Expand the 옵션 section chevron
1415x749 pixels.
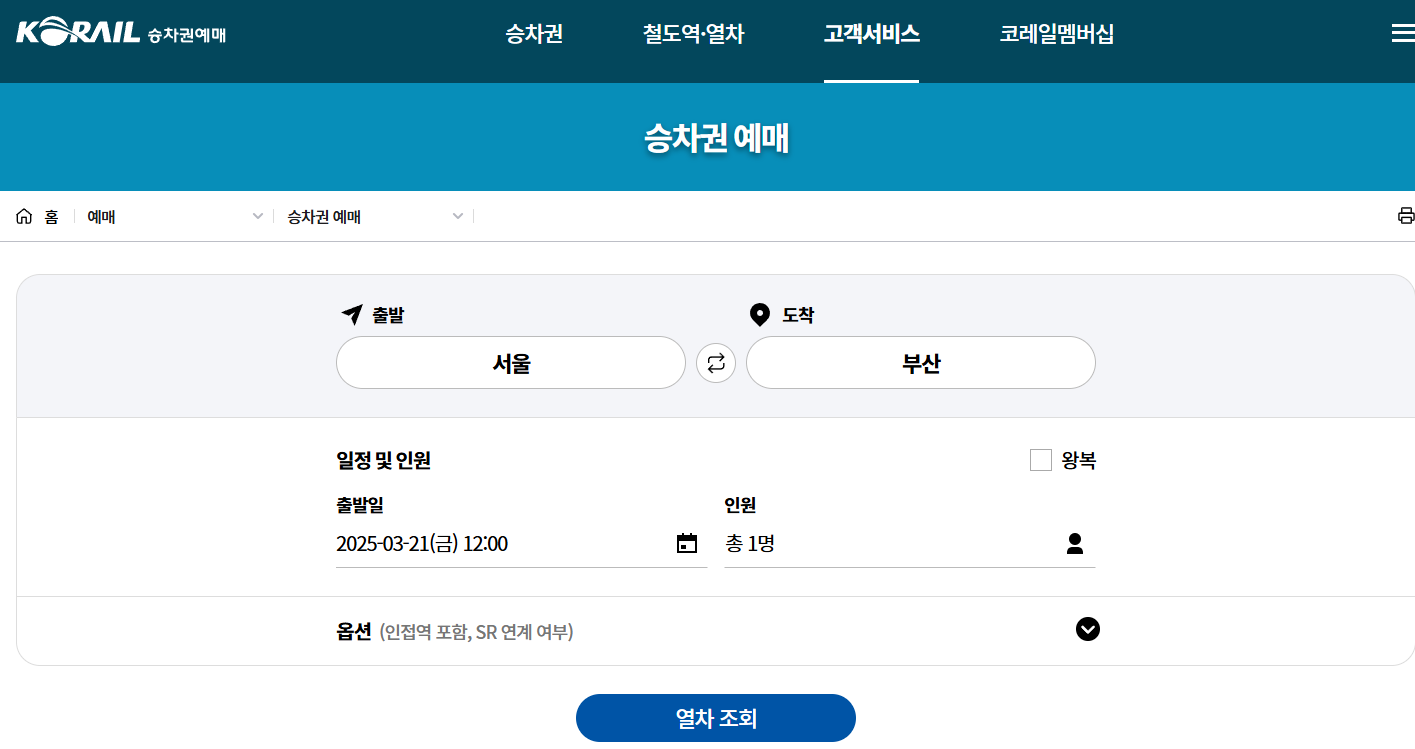(1088, 629)
